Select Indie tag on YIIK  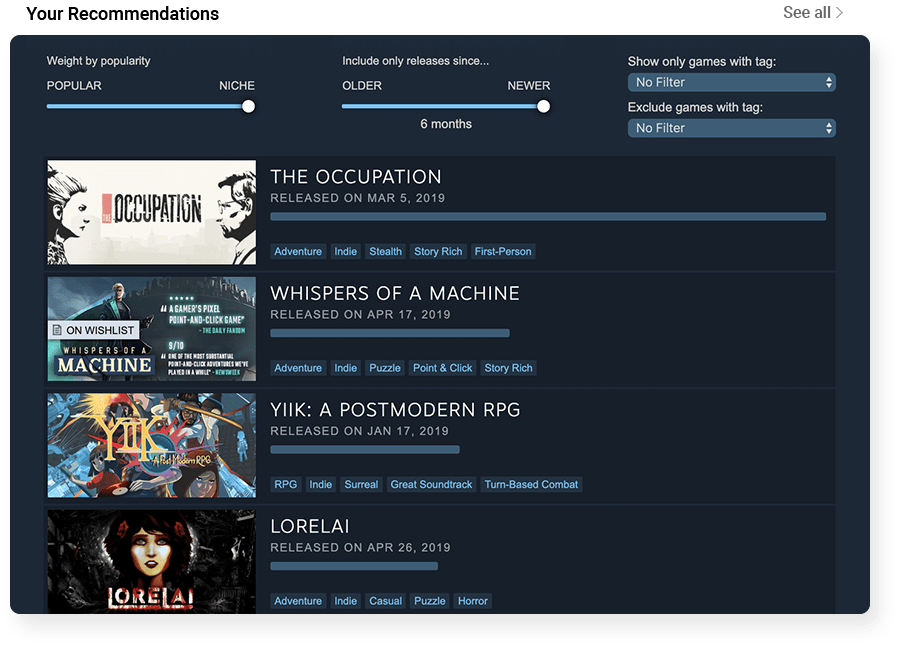(320, 485)
